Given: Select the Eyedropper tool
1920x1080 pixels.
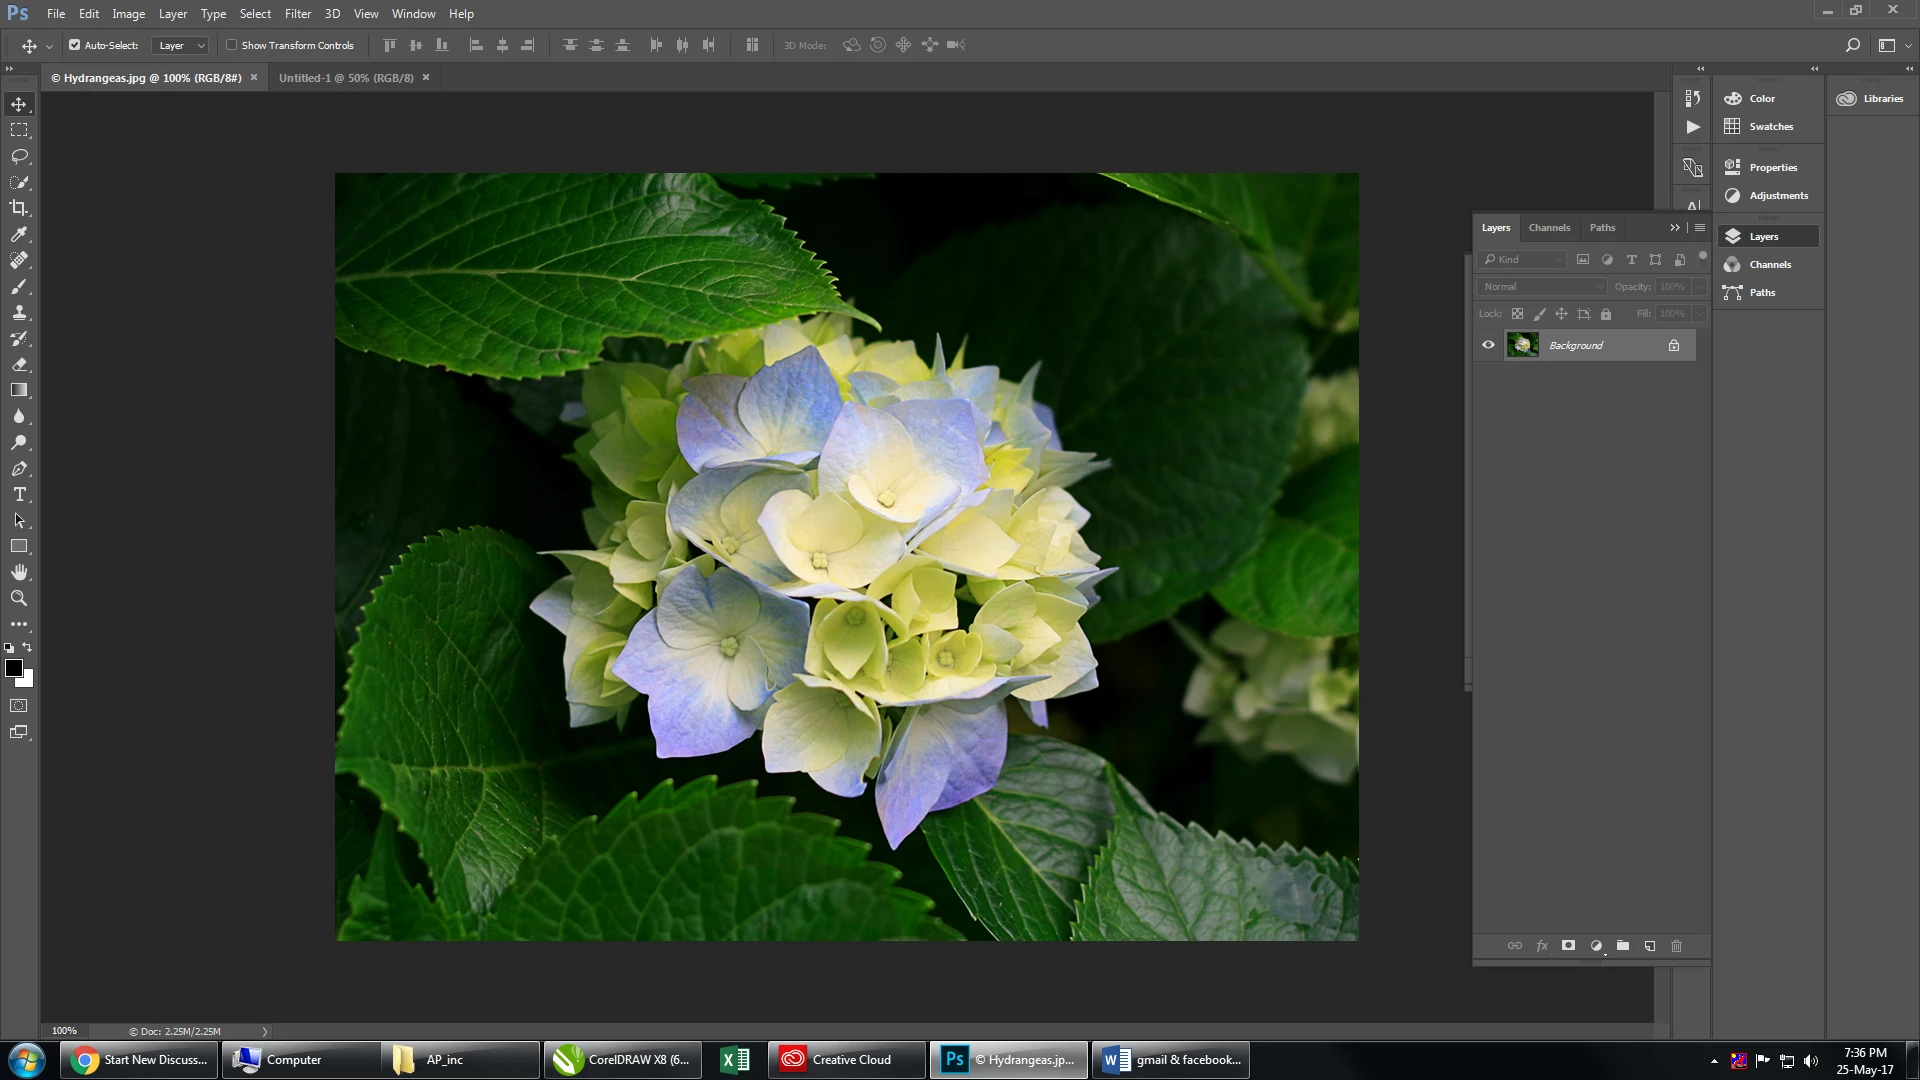Looking at the screenshot, I should coord(19,234).
